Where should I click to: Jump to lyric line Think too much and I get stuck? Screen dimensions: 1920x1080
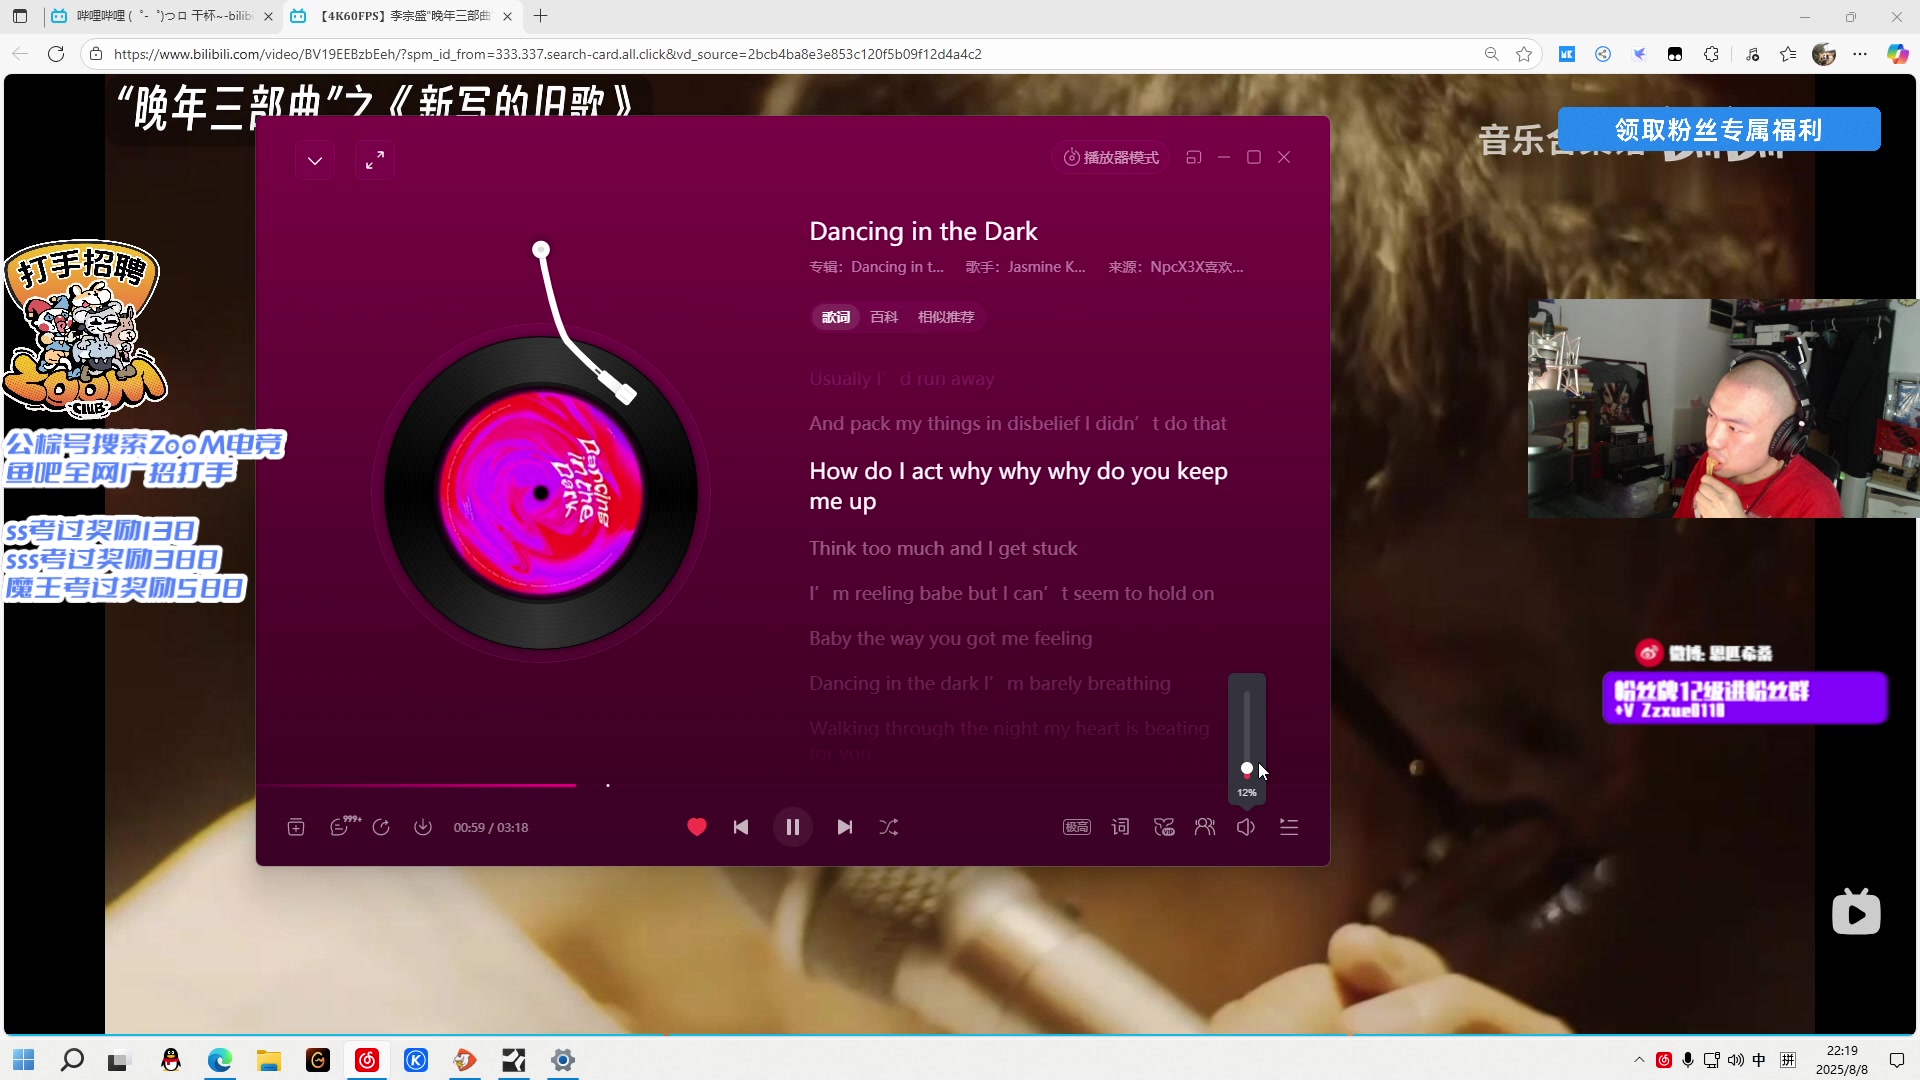(x=943, y=549)
